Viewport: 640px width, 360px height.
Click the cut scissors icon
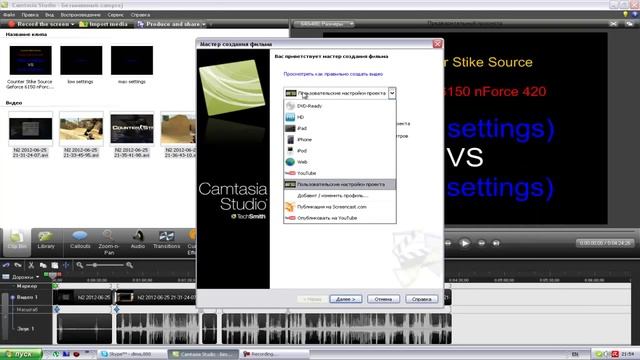tap(31, 265)
